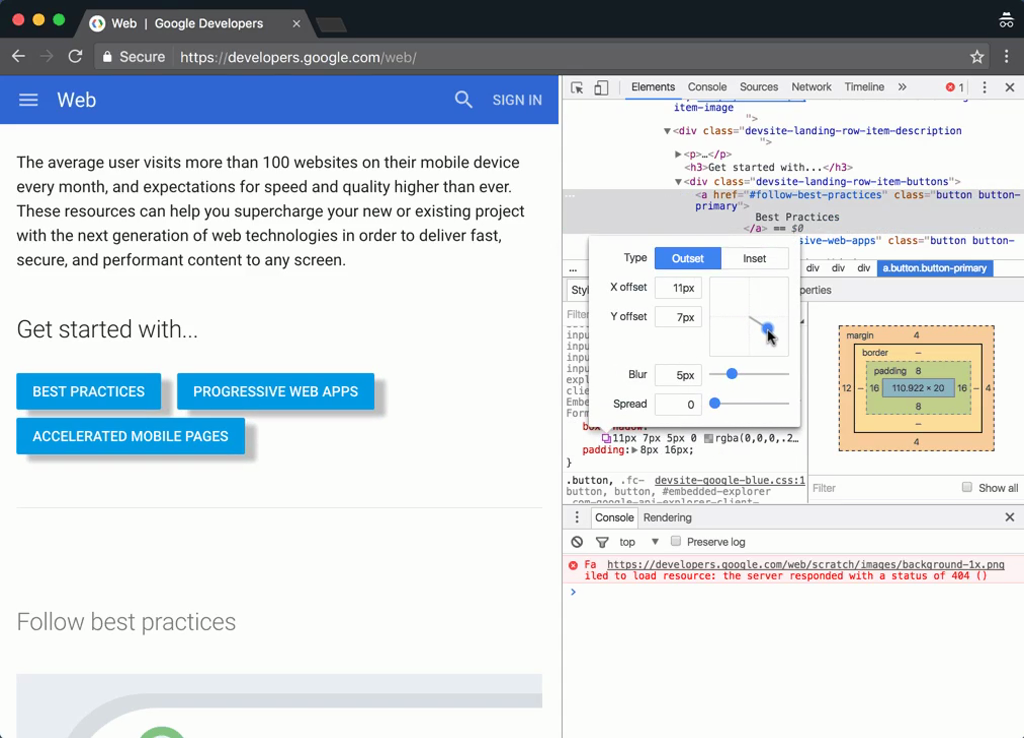The width and height of the screenshot is (1024, 738).
Task: Click the browser address bar URL
Action: coord(298,57)
